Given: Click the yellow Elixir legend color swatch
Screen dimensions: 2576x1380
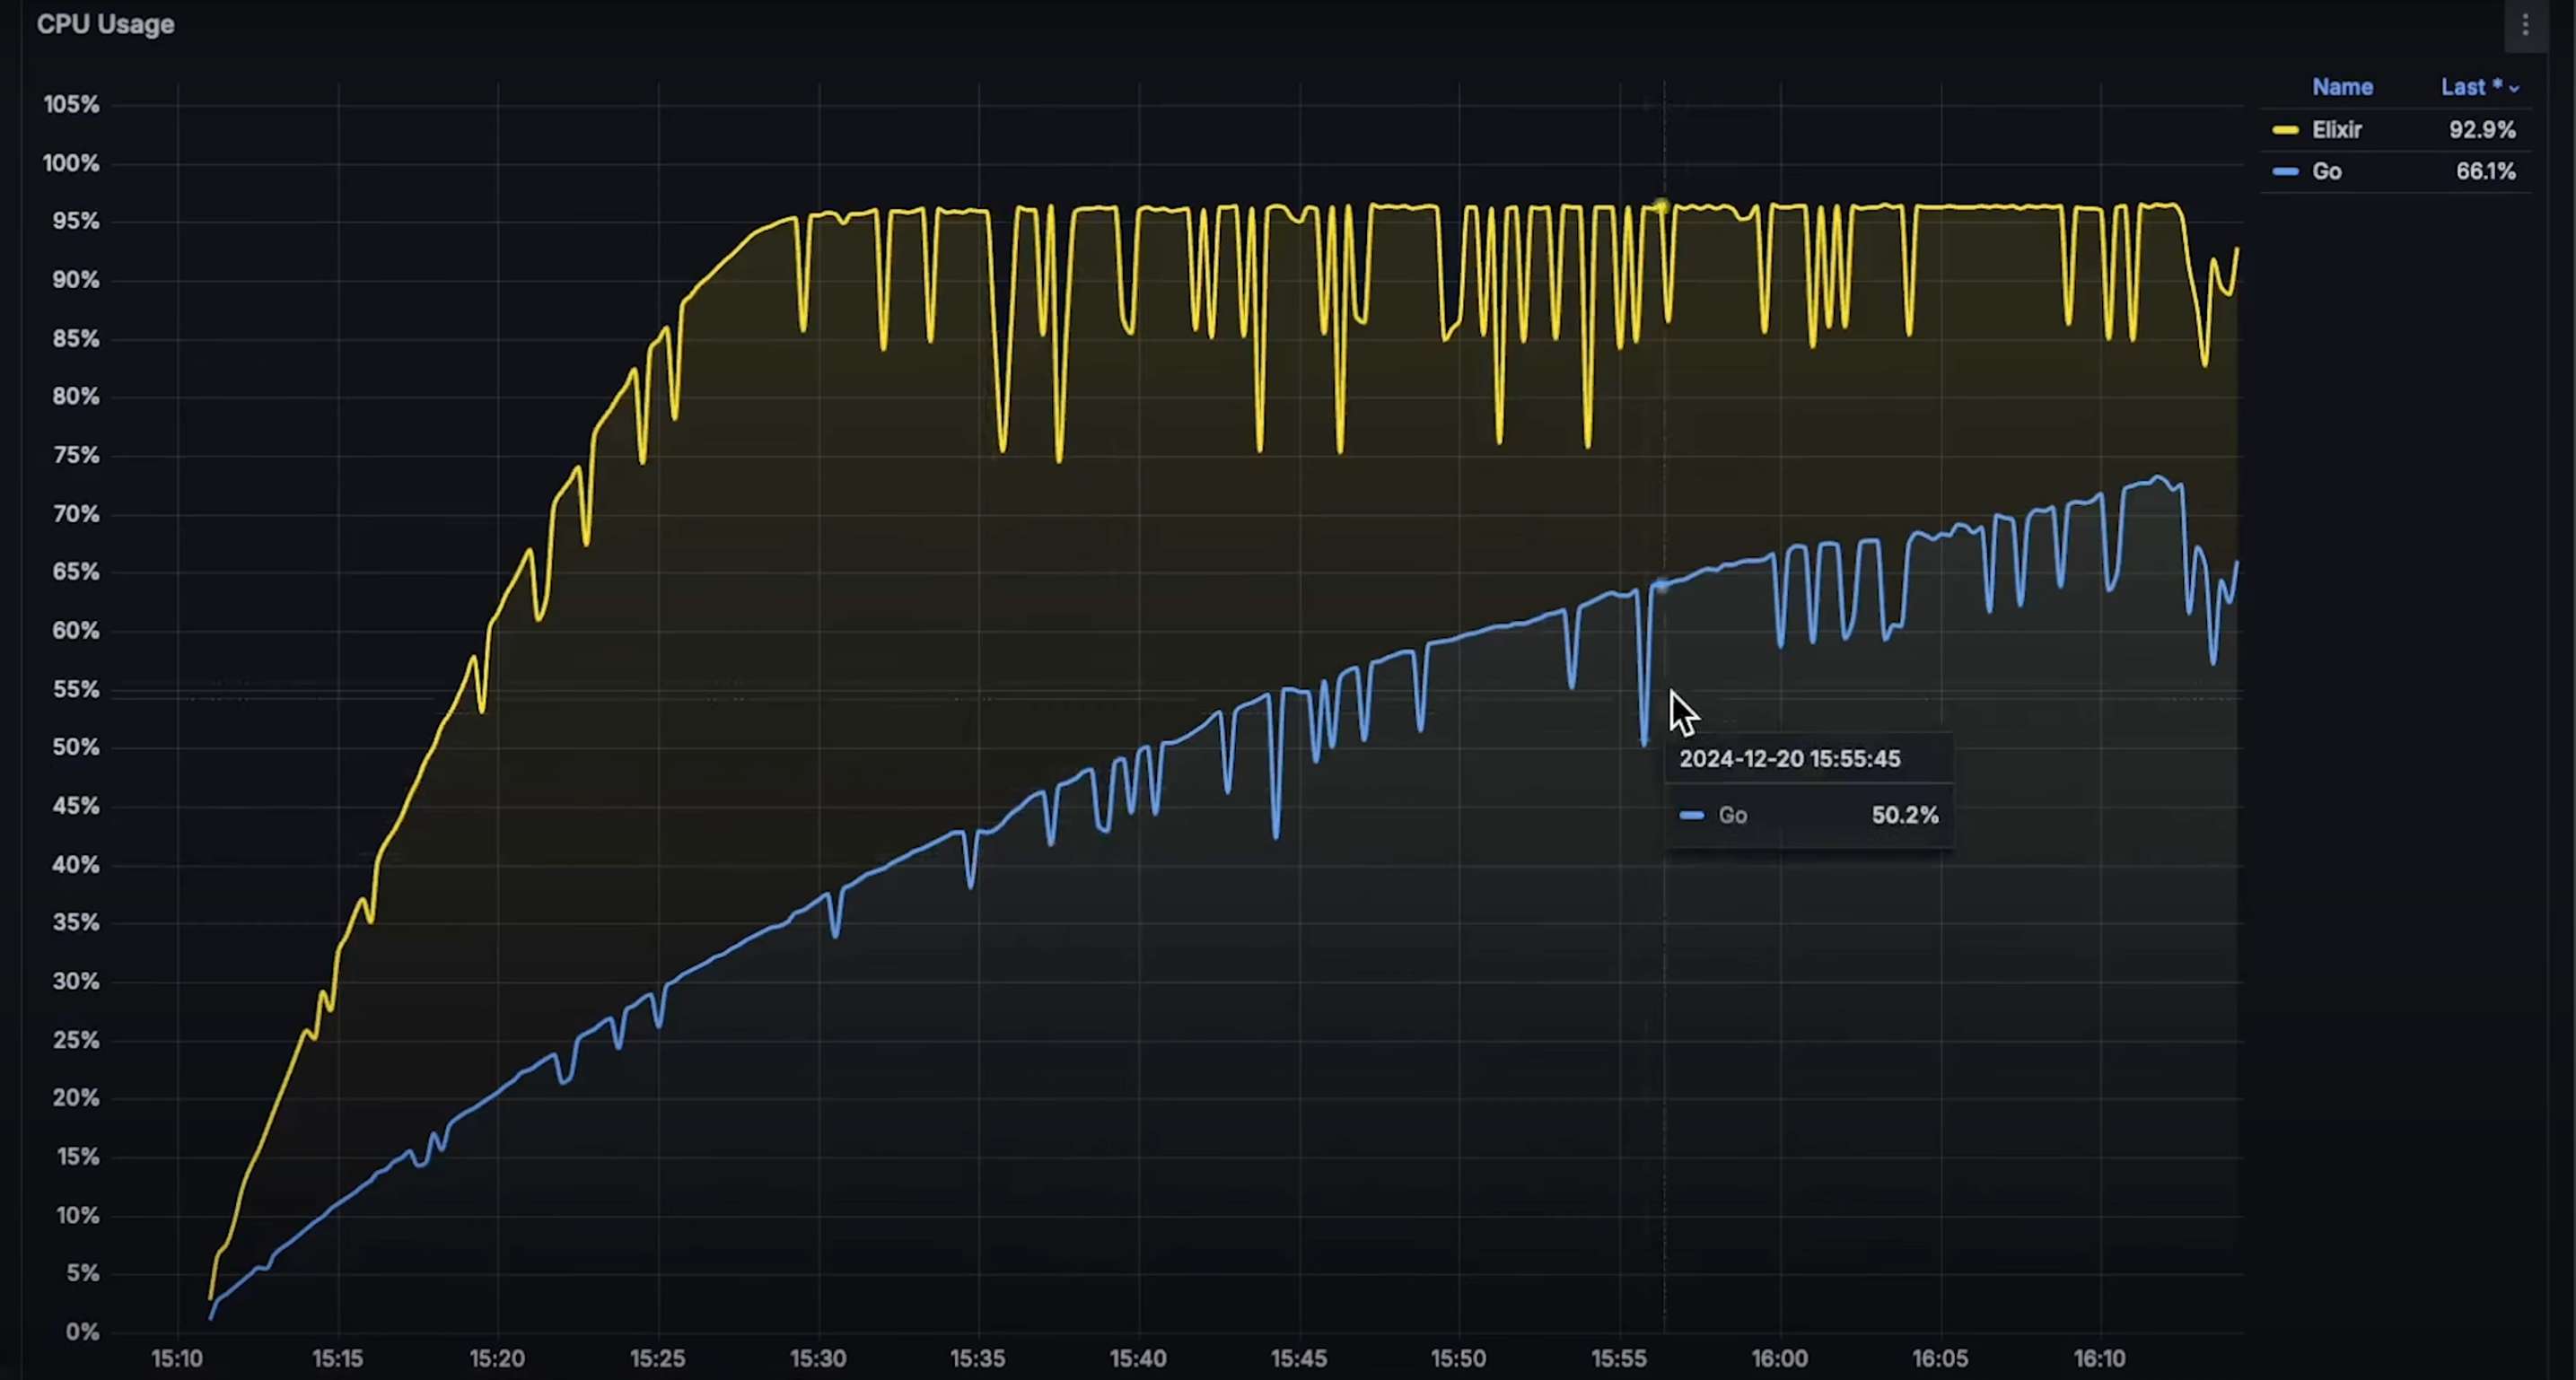Looking at the screenshot, I should point(2285,130).
